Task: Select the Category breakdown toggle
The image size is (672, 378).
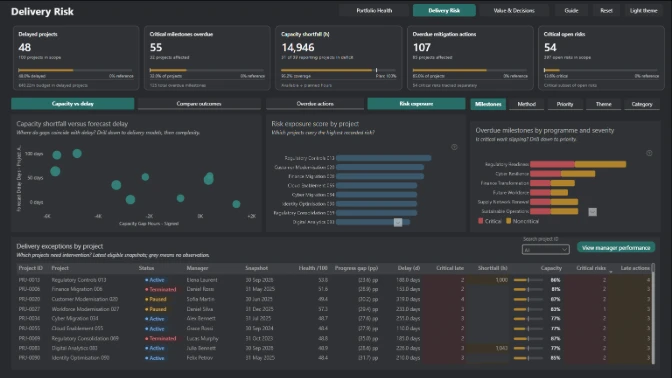Action: click(x=642, y=104)
